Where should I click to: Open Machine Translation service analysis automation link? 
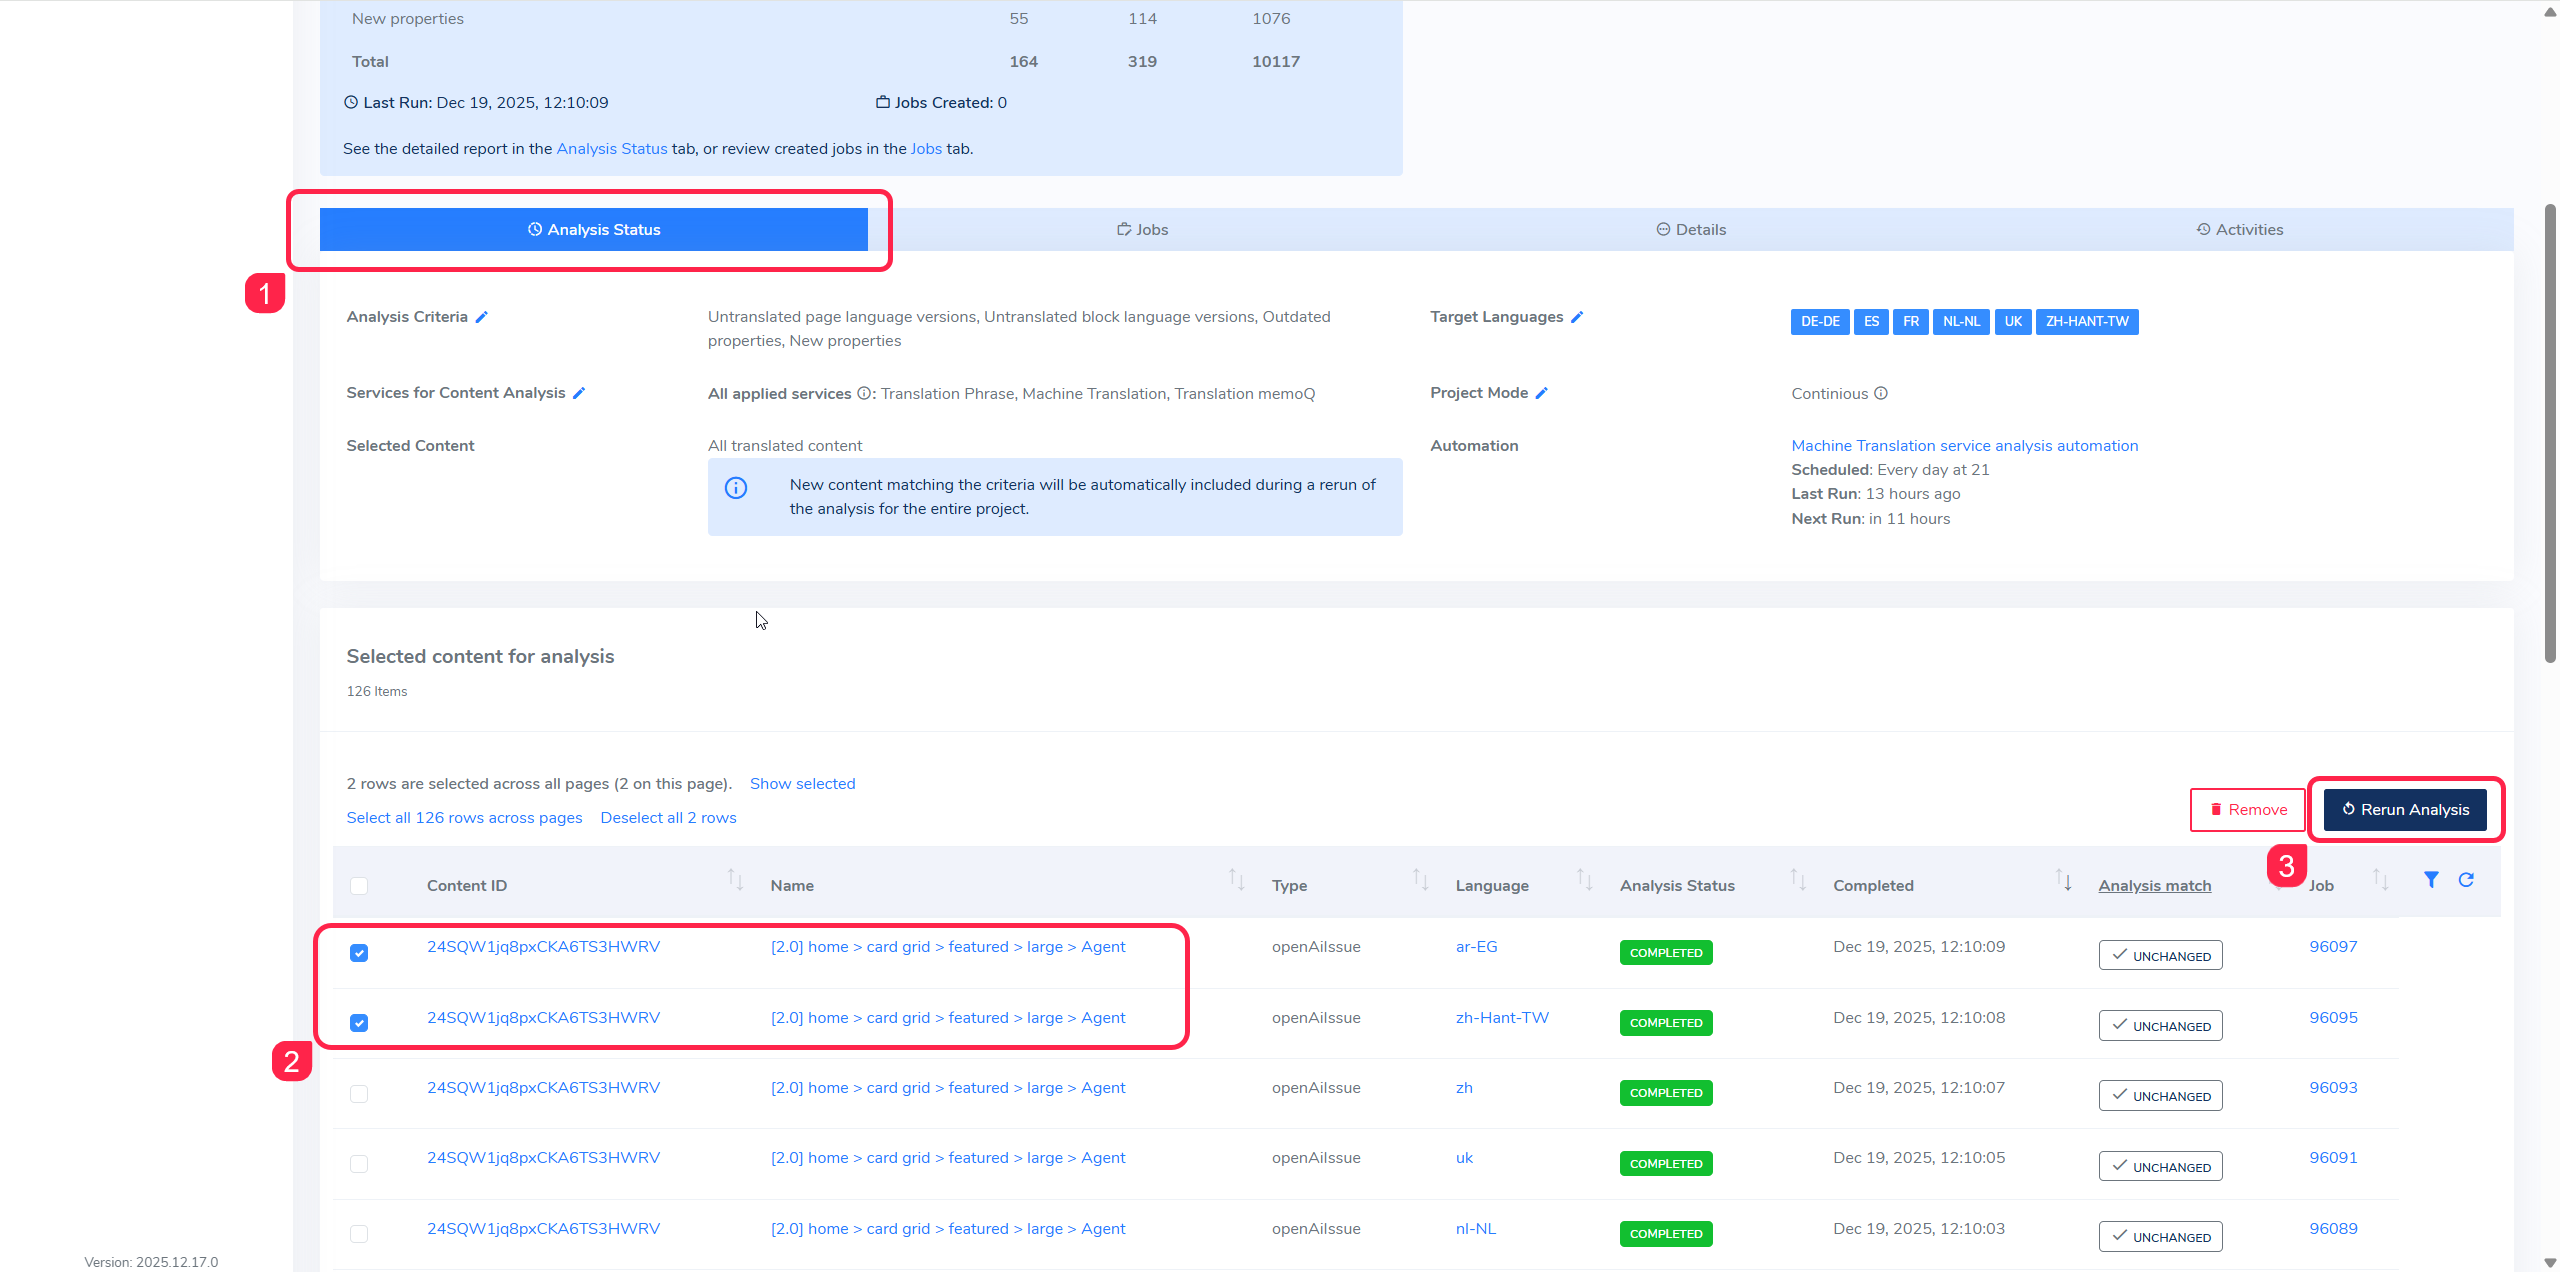click(x=1964, y=446)
